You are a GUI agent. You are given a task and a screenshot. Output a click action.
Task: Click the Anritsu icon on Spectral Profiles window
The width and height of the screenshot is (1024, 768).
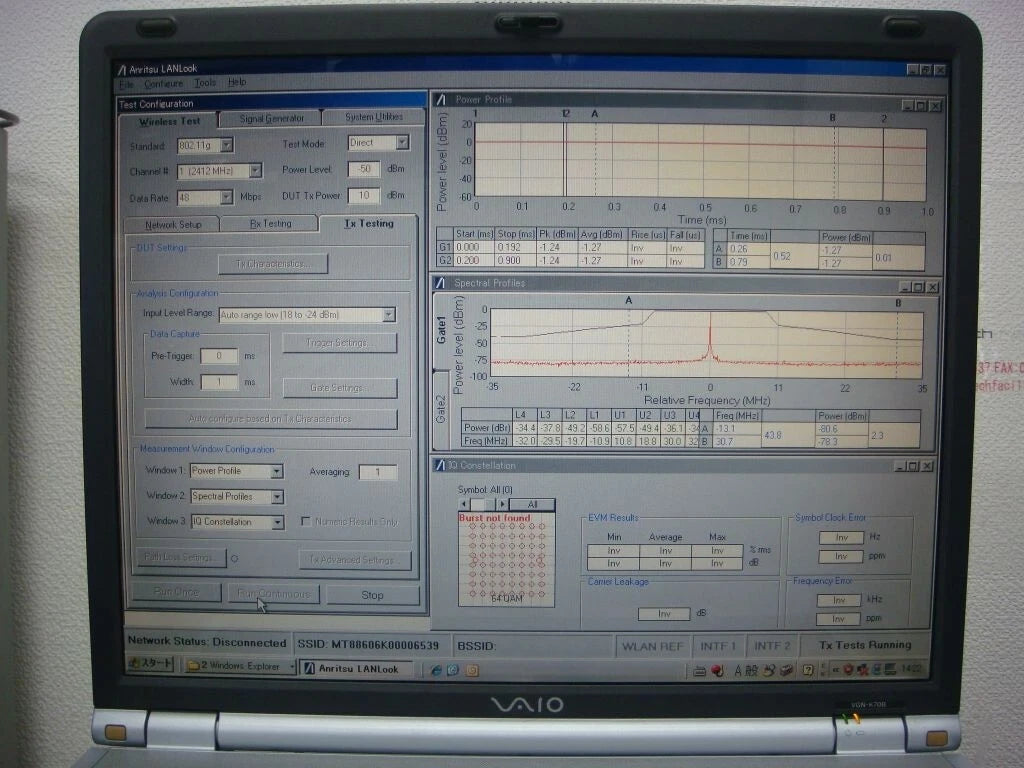(x=437, y=283)
